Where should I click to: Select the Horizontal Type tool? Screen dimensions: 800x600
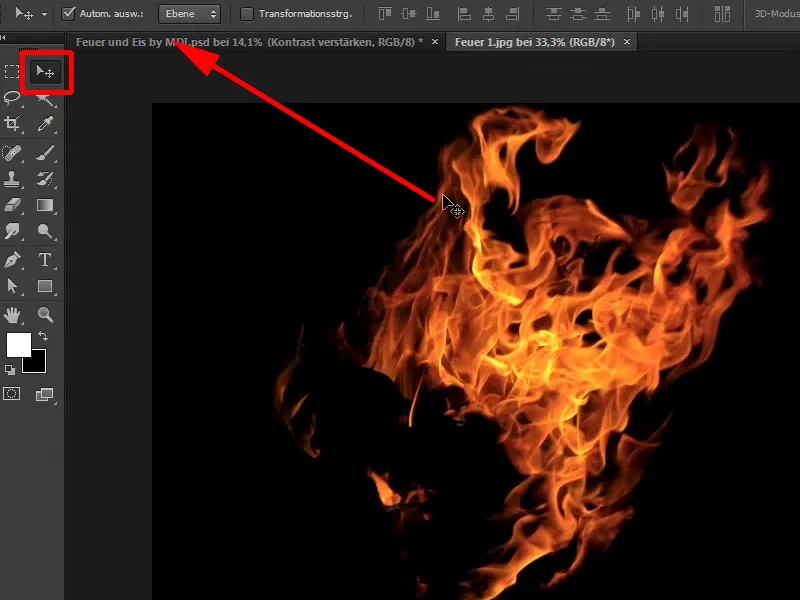pos(45,260)
